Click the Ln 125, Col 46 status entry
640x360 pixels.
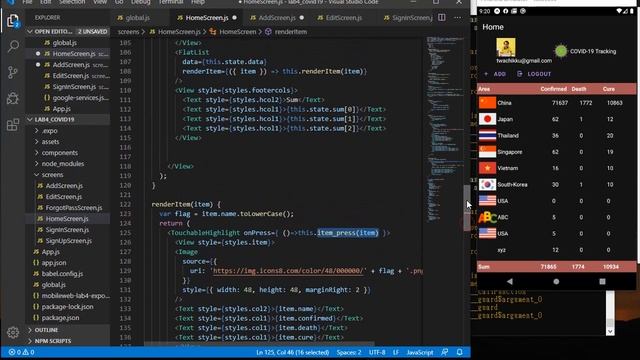tap(292, 352)
